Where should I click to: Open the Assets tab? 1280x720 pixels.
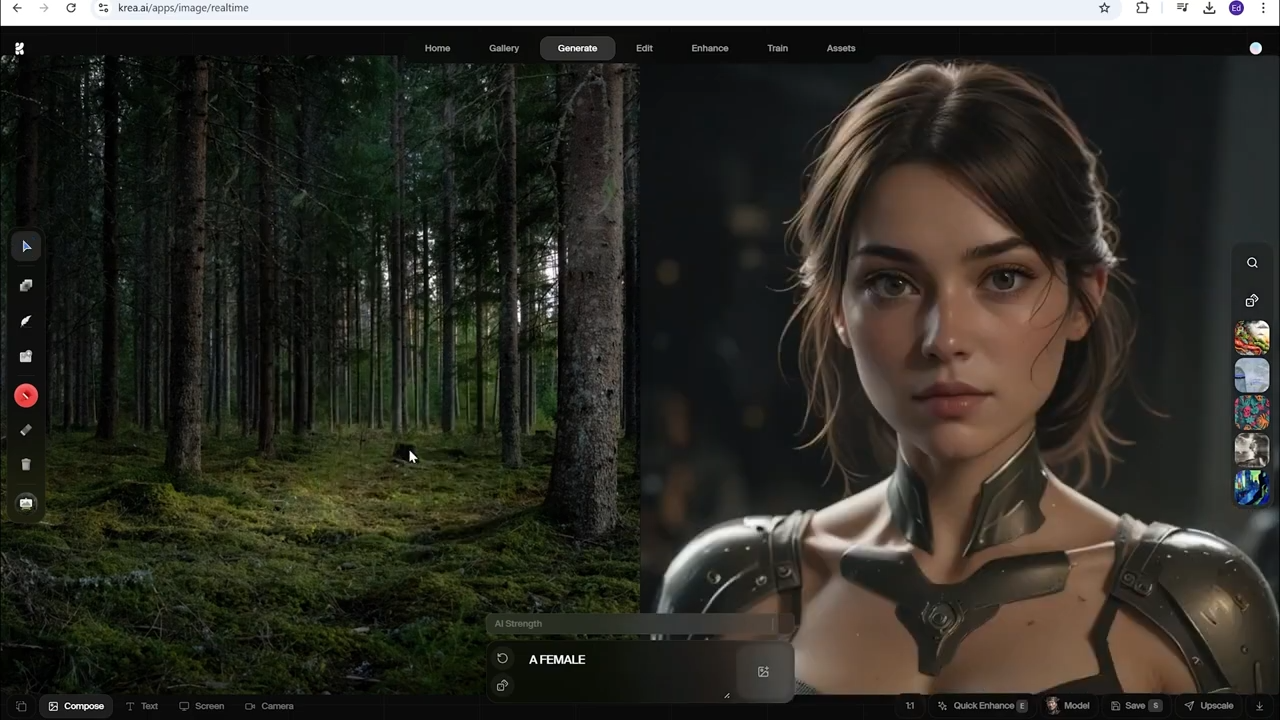[841, 47]
